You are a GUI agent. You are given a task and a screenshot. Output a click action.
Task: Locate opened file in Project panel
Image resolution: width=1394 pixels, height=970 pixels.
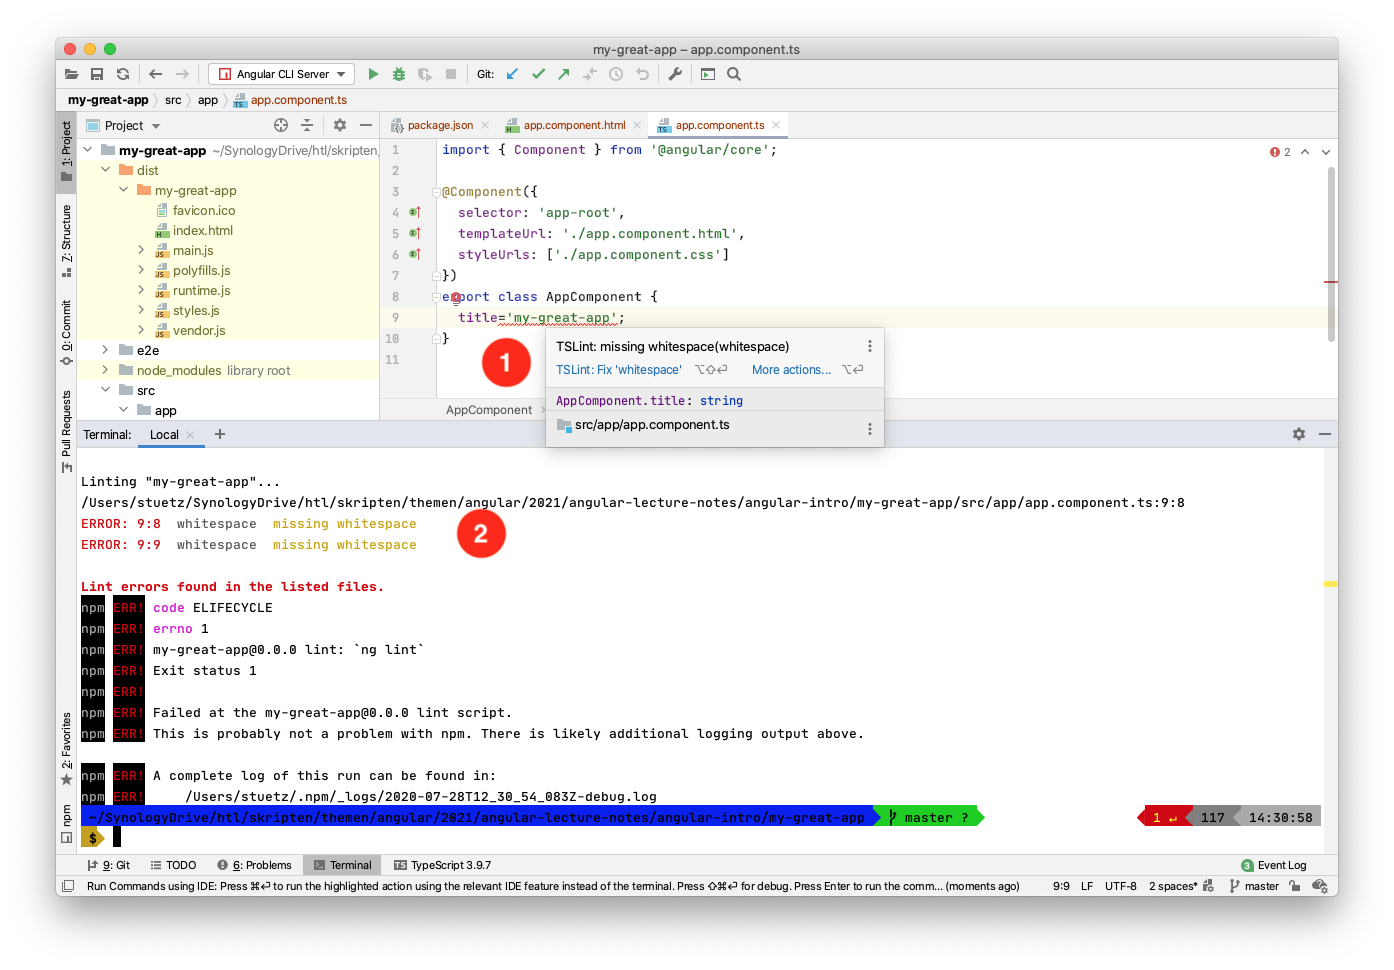coord(281,125)
